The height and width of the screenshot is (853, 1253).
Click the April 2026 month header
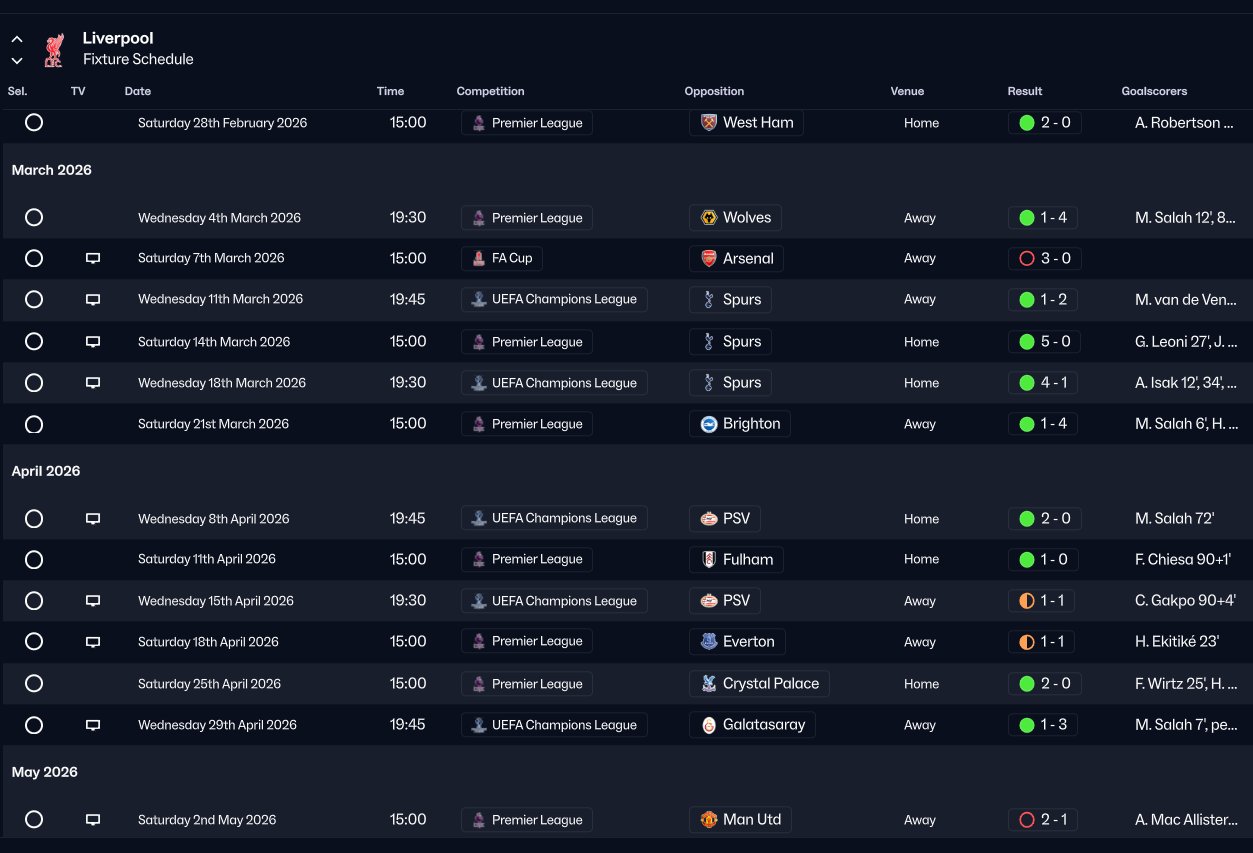(46, 471)
